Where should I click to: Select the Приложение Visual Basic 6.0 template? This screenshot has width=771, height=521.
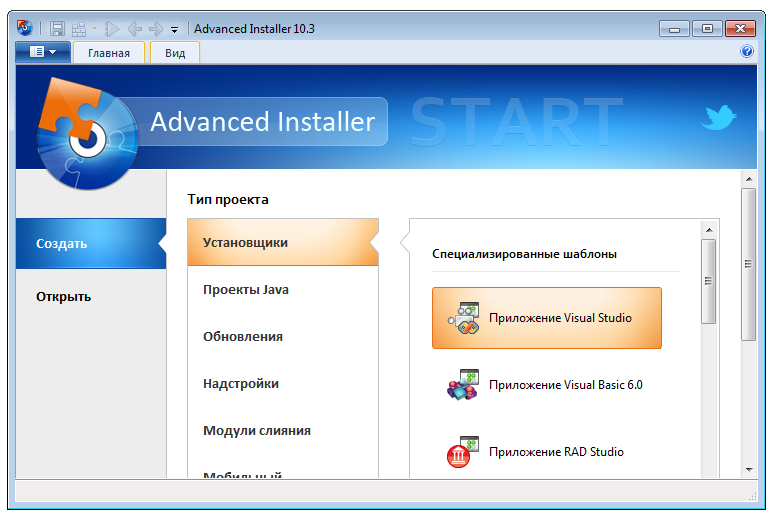(547, 385)
